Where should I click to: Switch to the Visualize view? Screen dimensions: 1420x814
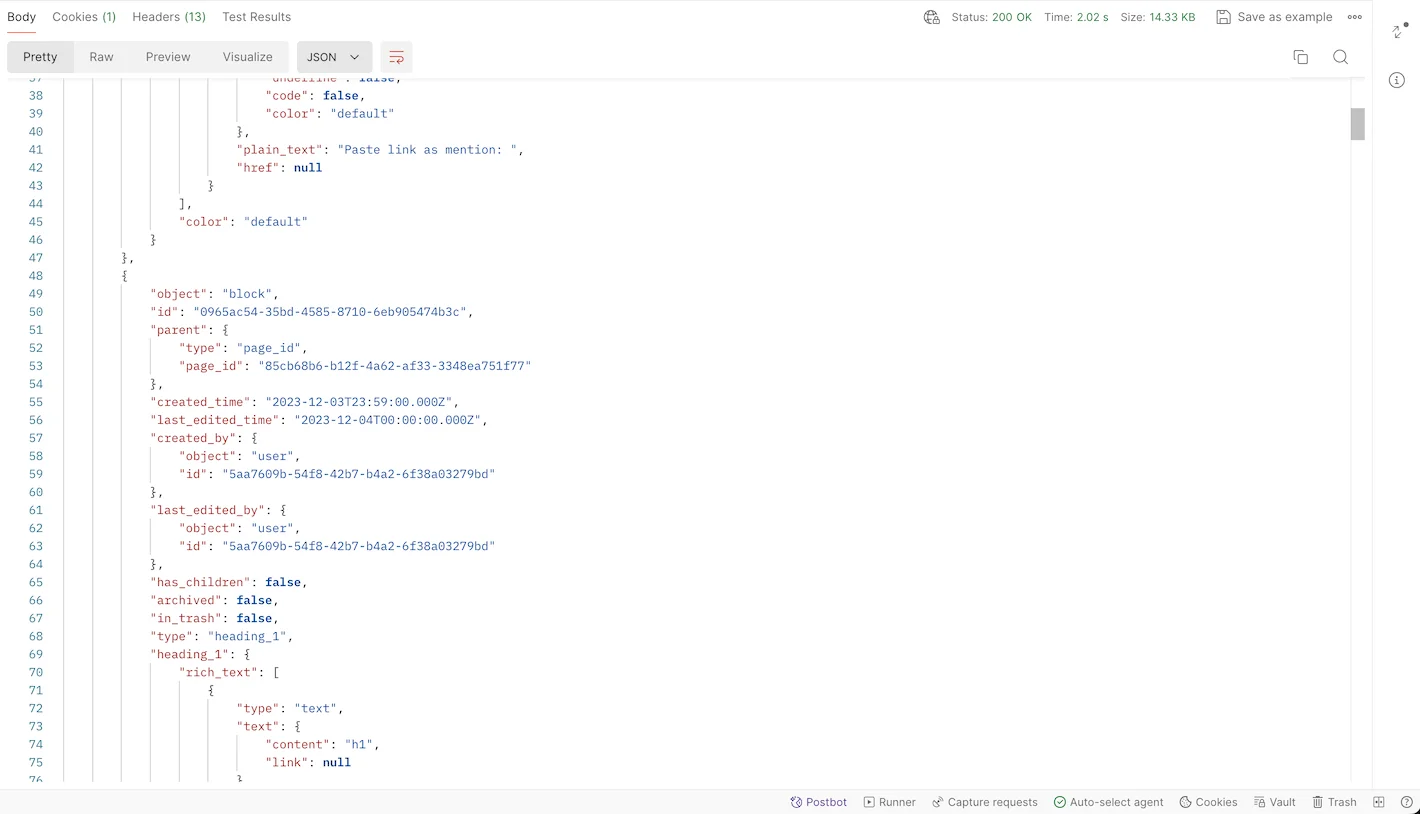click(247, 57)
